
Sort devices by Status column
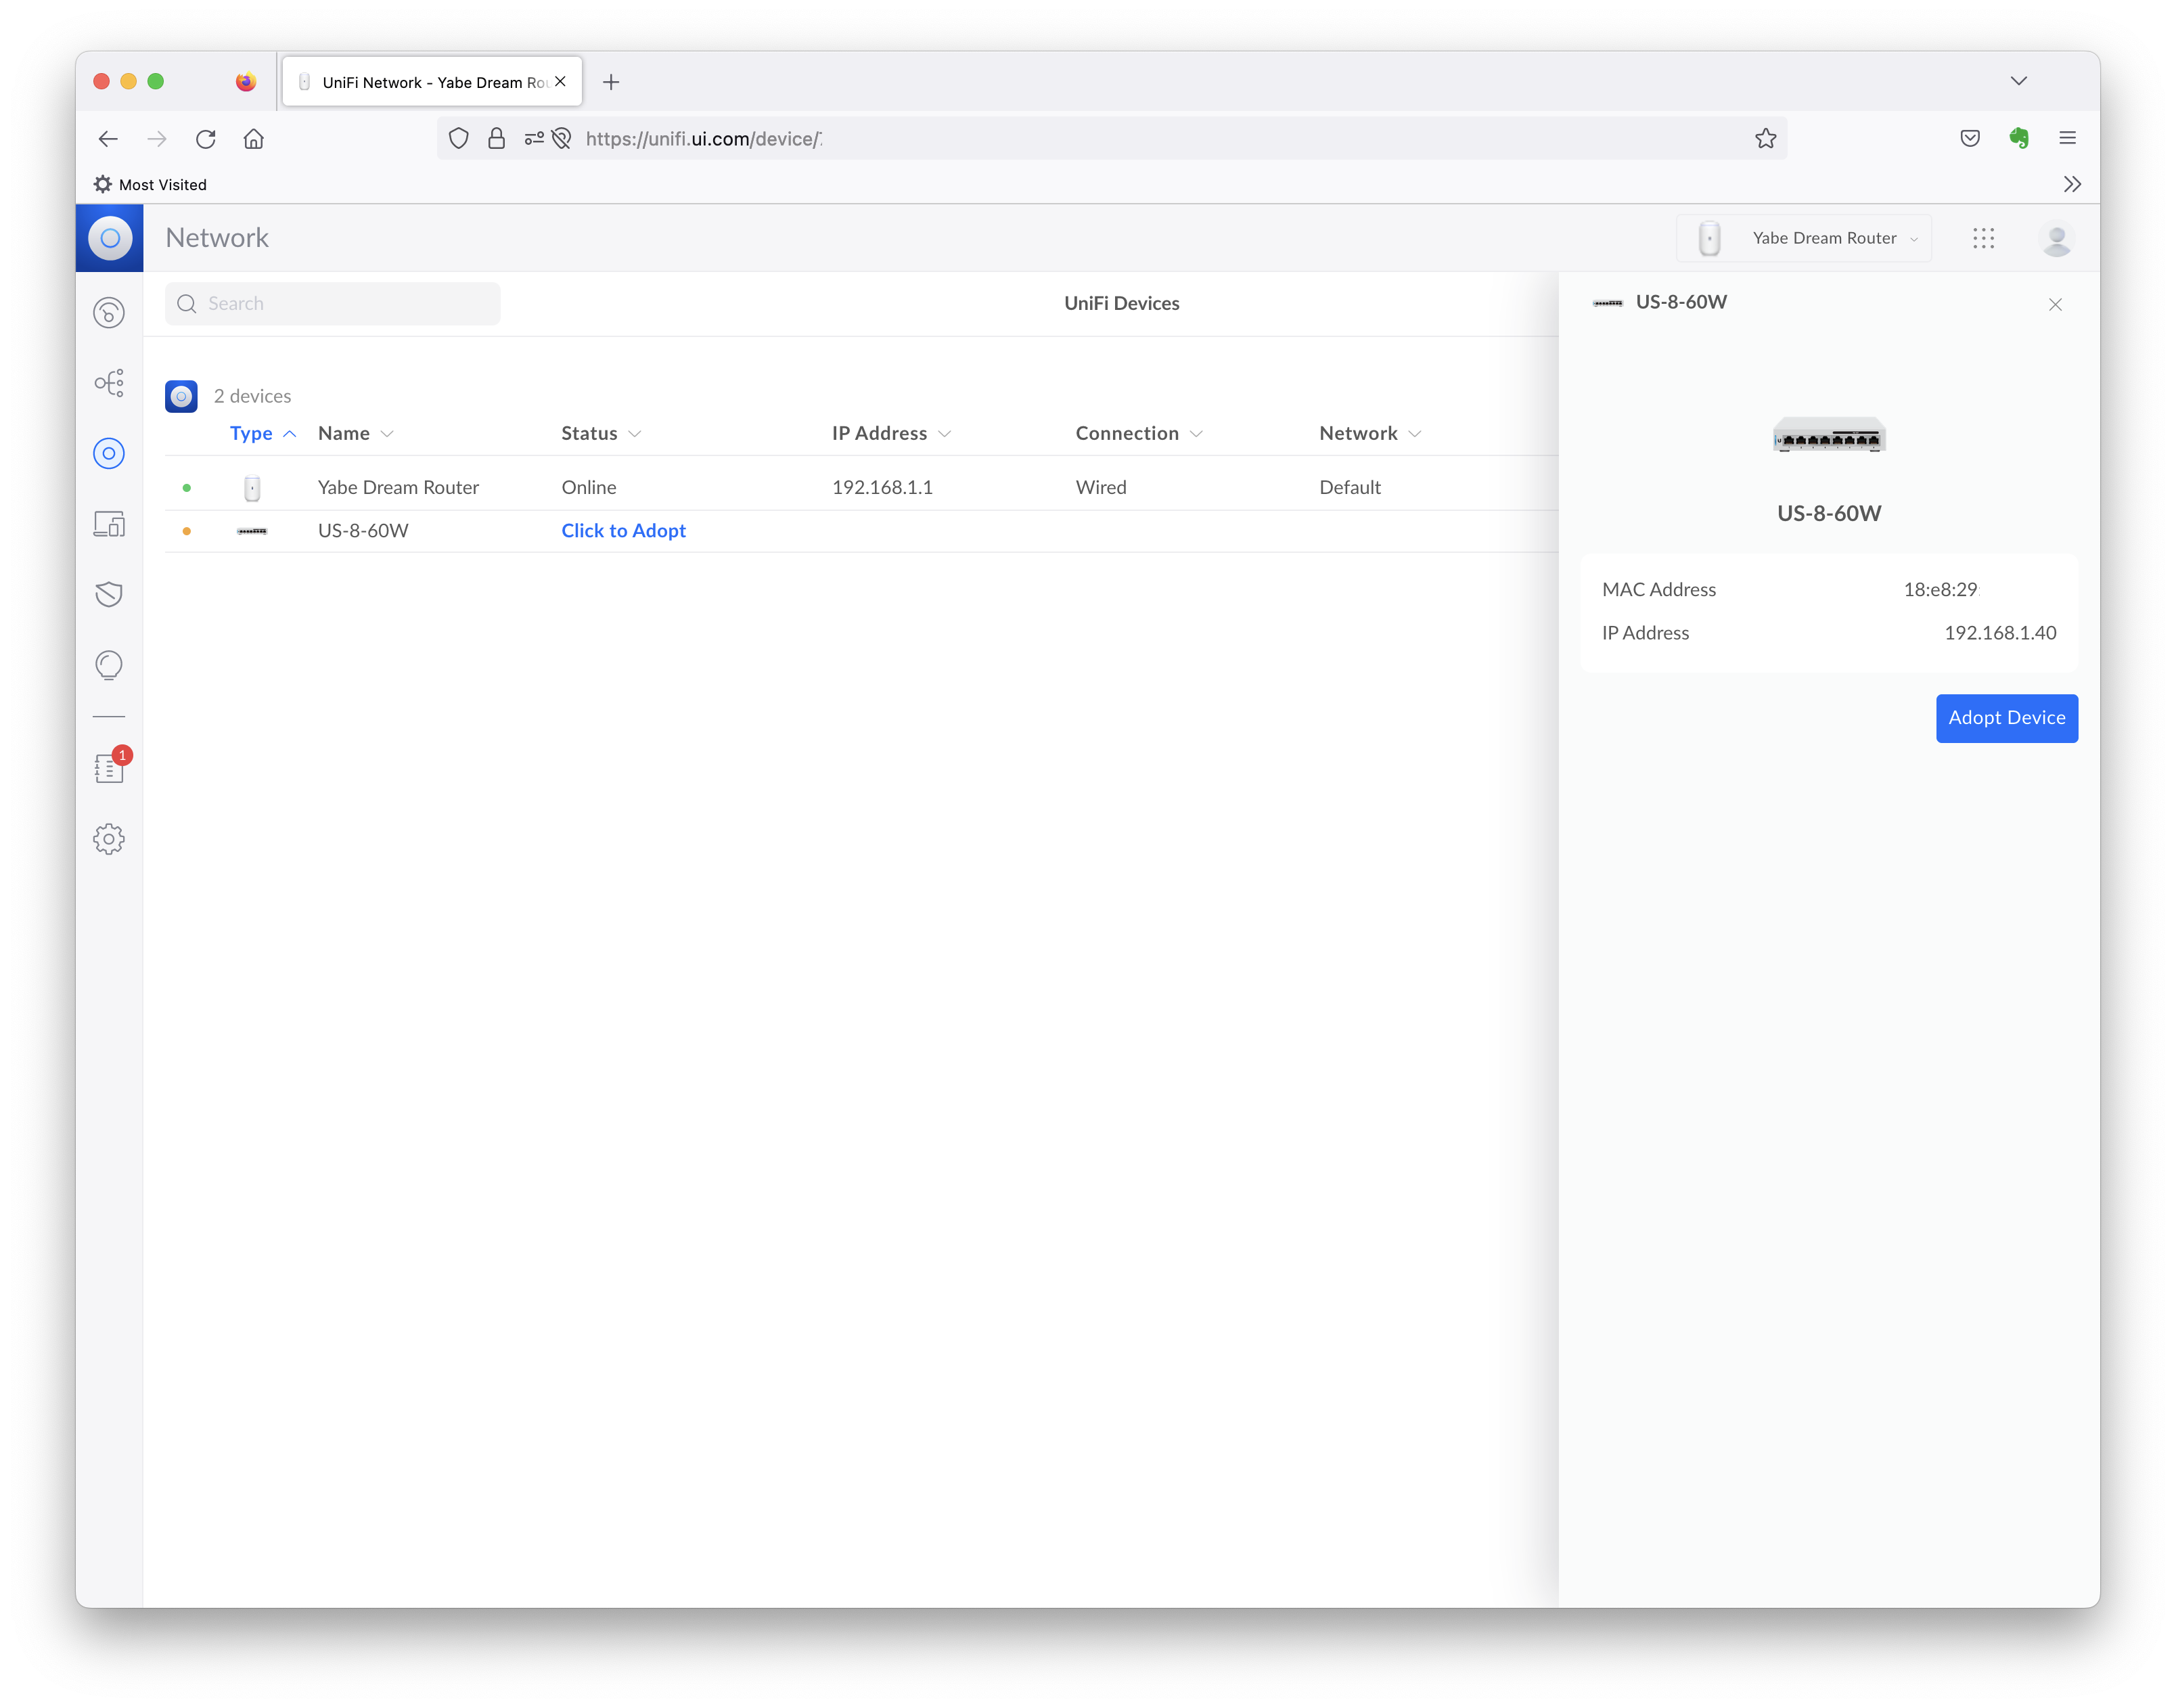point(601,433)
